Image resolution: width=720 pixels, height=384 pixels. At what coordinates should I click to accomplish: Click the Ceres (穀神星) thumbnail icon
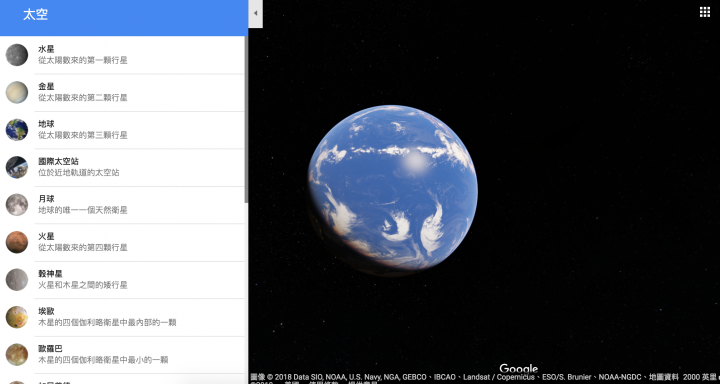pos(17,280)
